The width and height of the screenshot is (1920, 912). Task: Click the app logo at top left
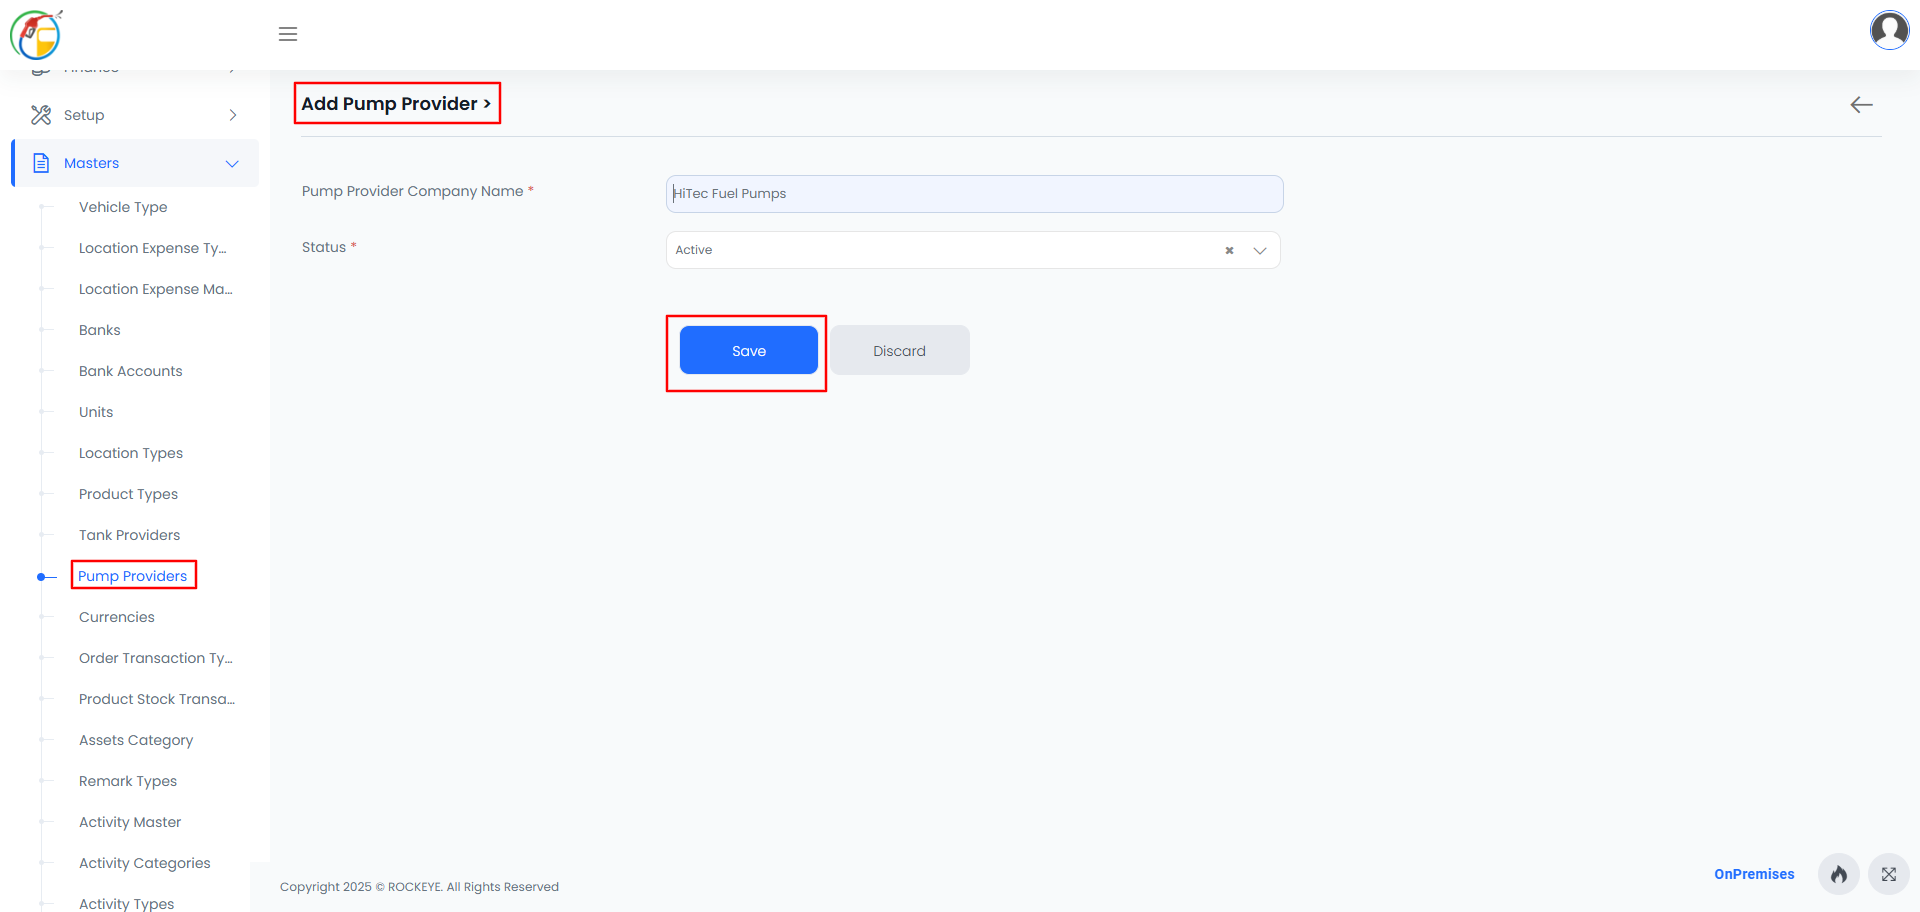[36, 35]
